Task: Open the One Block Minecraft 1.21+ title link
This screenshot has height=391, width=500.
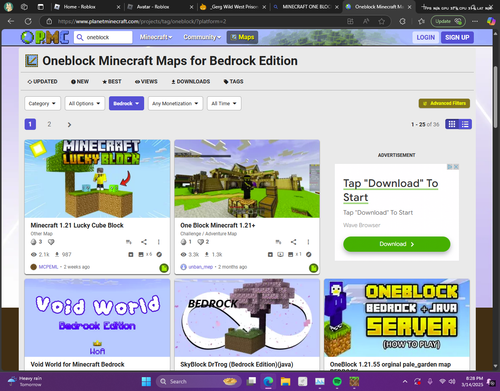Action: point(218,225)
